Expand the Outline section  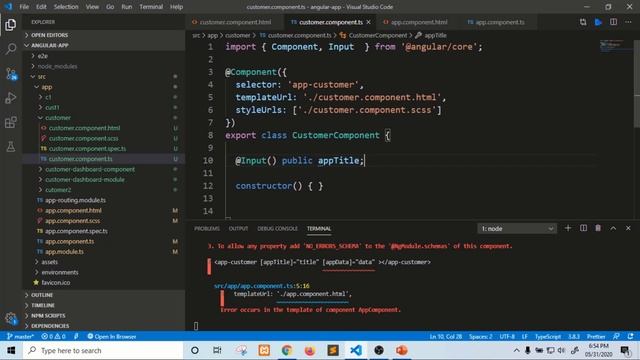pyautogui.click(x=104, y=295)
